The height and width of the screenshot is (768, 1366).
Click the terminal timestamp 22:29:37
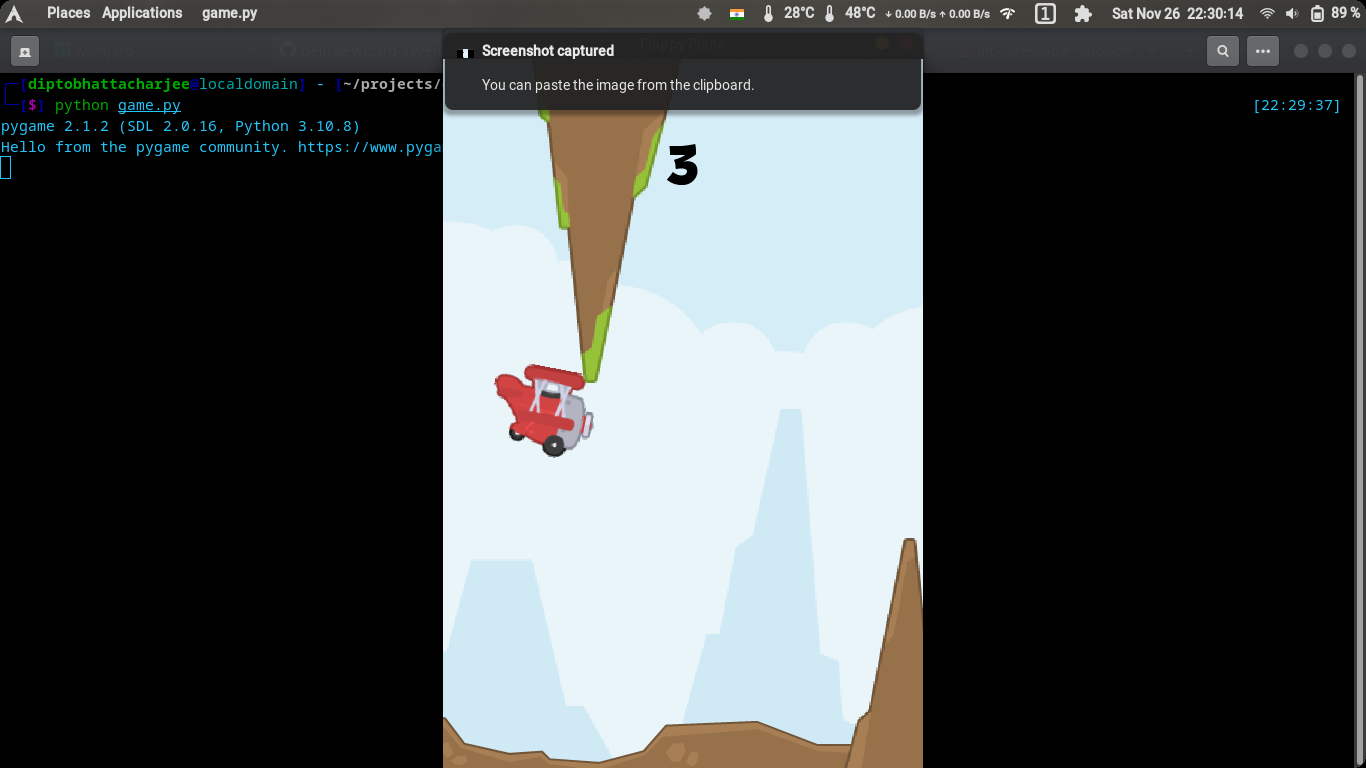1297,105
